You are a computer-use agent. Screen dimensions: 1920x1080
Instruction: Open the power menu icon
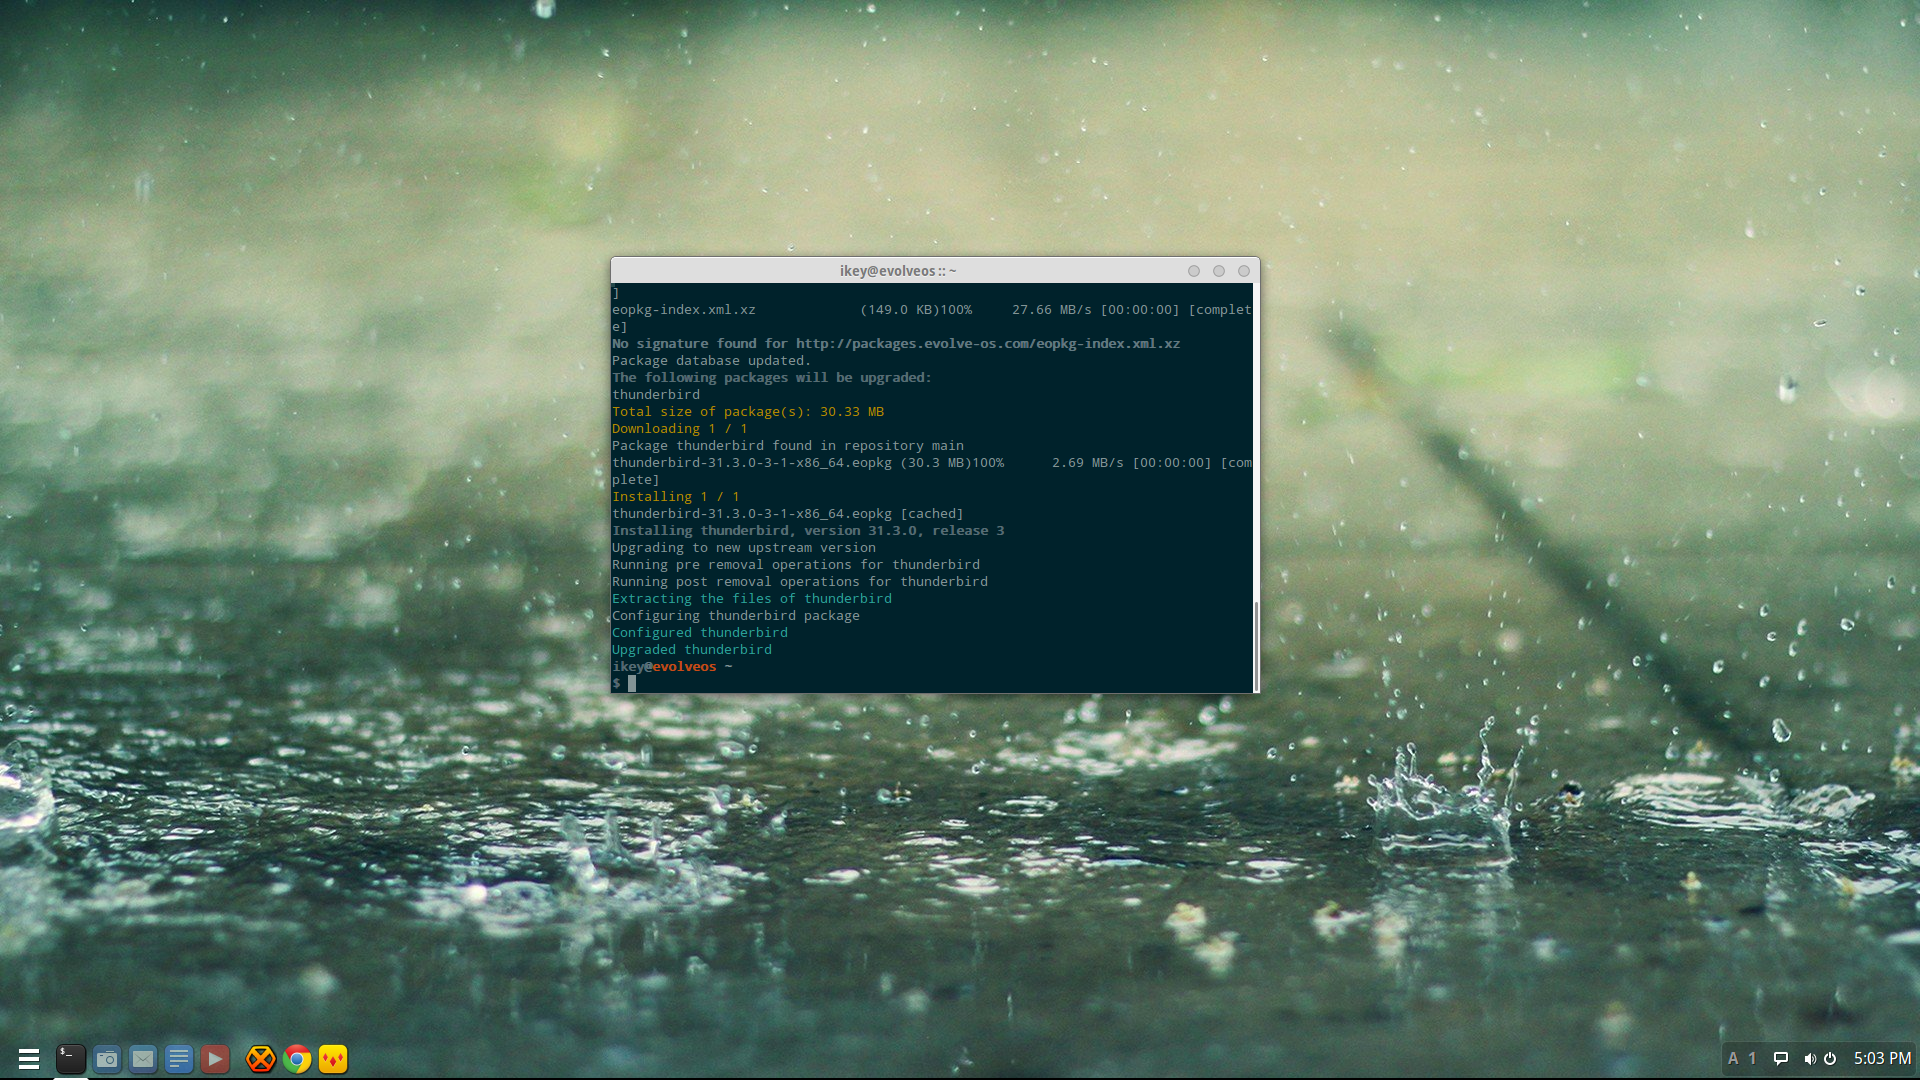point(1830,1058)
